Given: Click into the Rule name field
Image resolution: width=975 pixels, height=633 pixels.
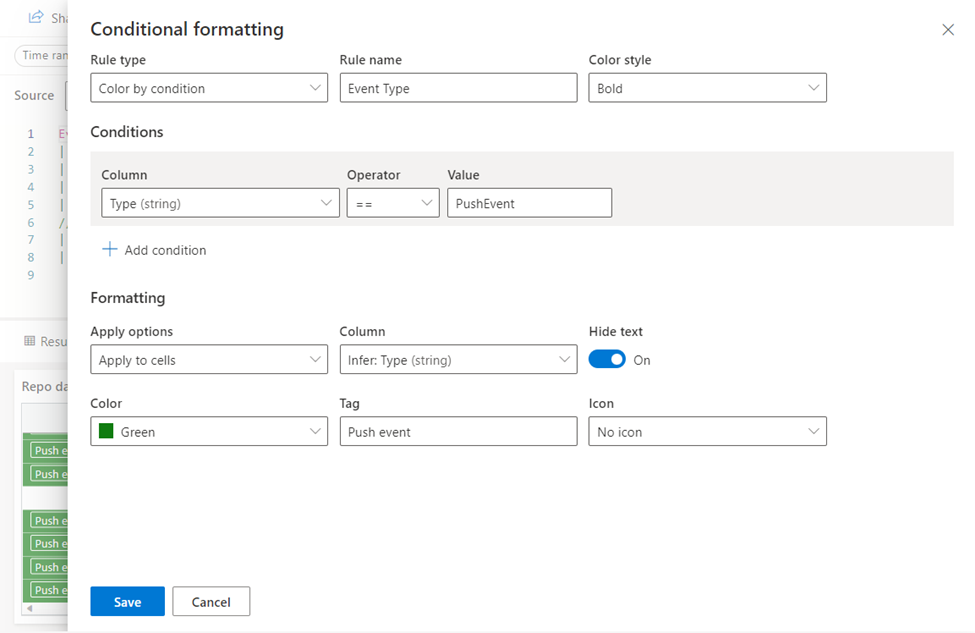Looking at the screenshot, I should point(458,88).
